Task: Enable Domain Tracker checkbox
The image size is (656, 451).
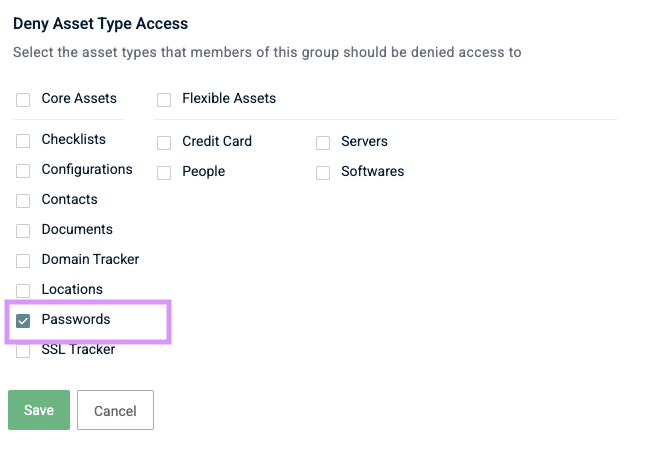Action: 23,261
